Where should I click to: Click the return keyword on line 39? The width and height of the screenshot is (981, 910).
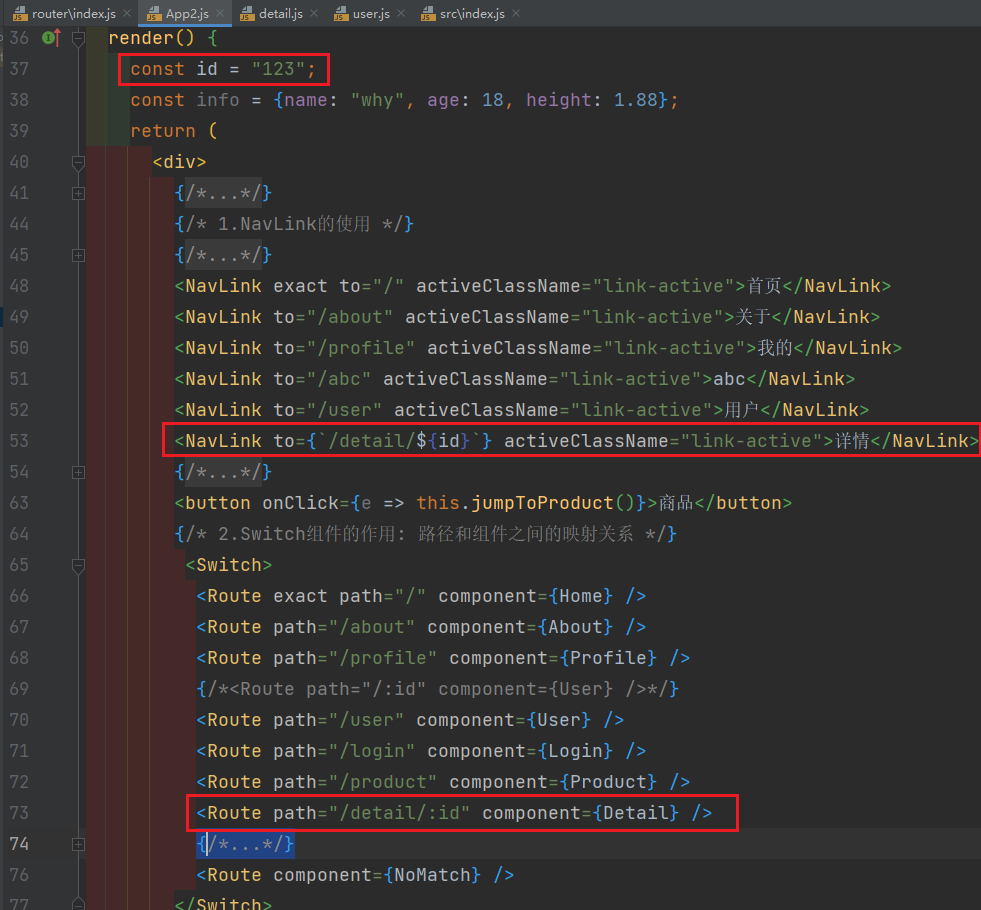pos(163,131)
